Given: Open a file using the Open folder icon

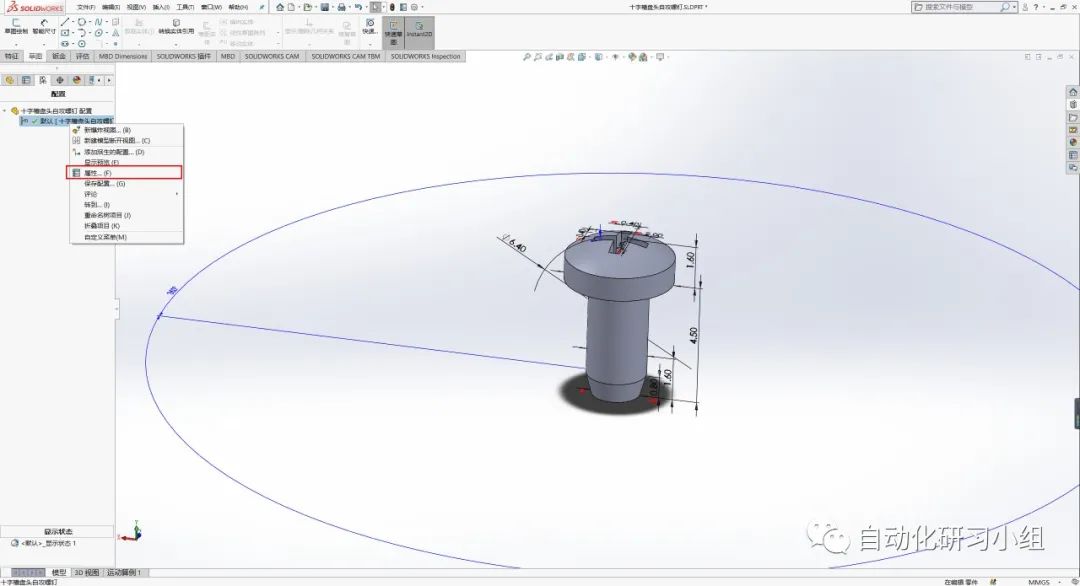Looking at the screenshot, I should pos(307,7).
